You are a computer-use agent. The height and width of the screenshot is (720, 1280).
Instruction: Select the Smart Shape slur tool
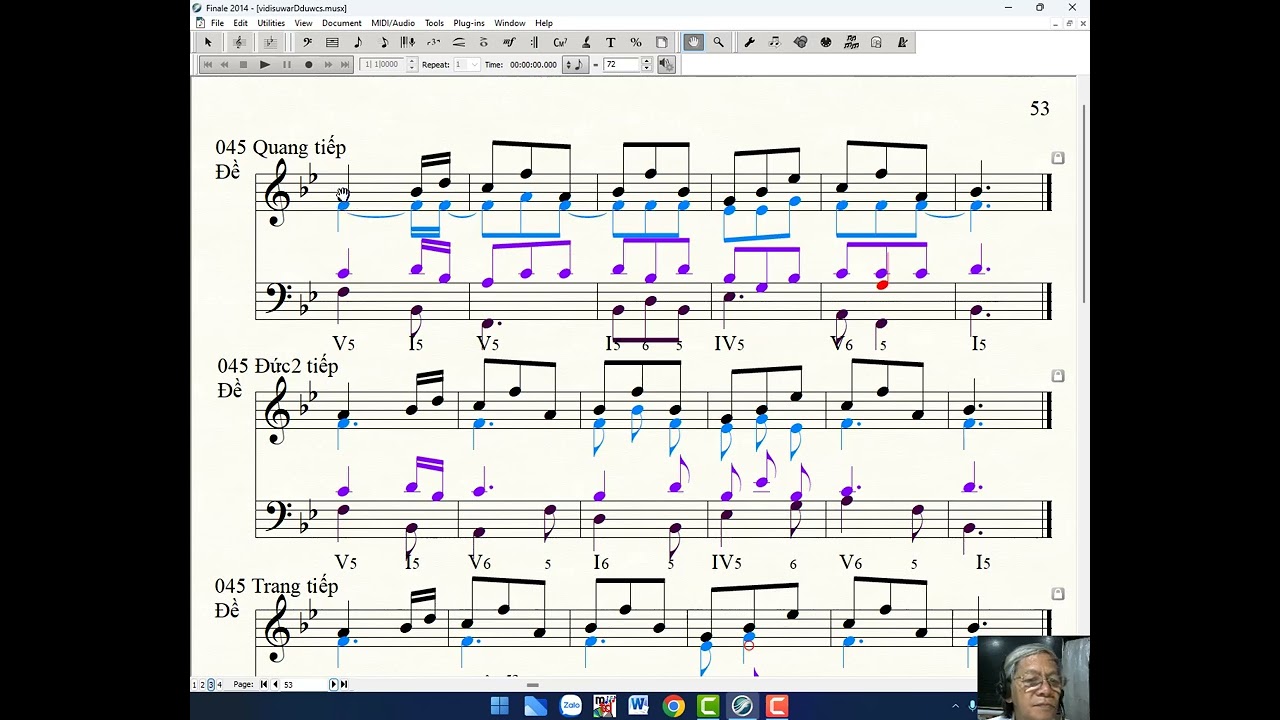[459, 42]
